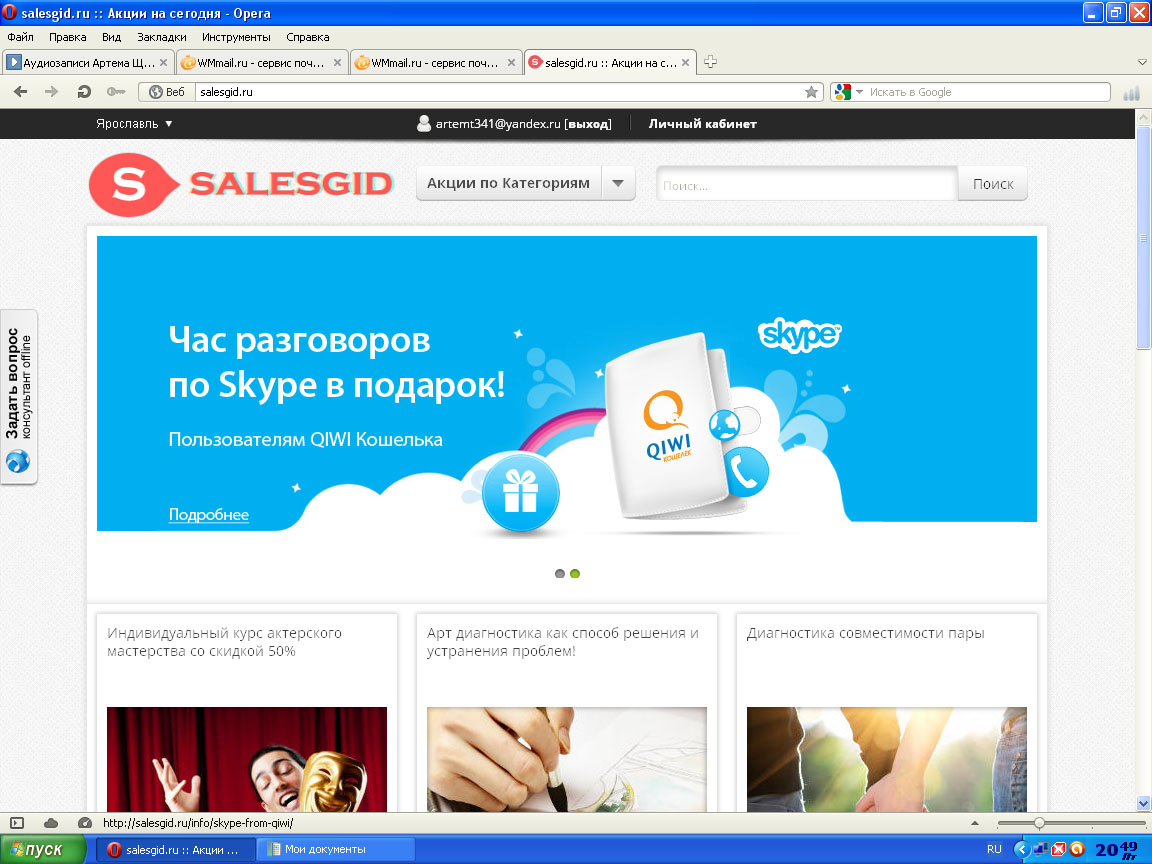Reload the page with the refresh icon
The height and width of the screenshot is (864, 1152).
[84, 92]
